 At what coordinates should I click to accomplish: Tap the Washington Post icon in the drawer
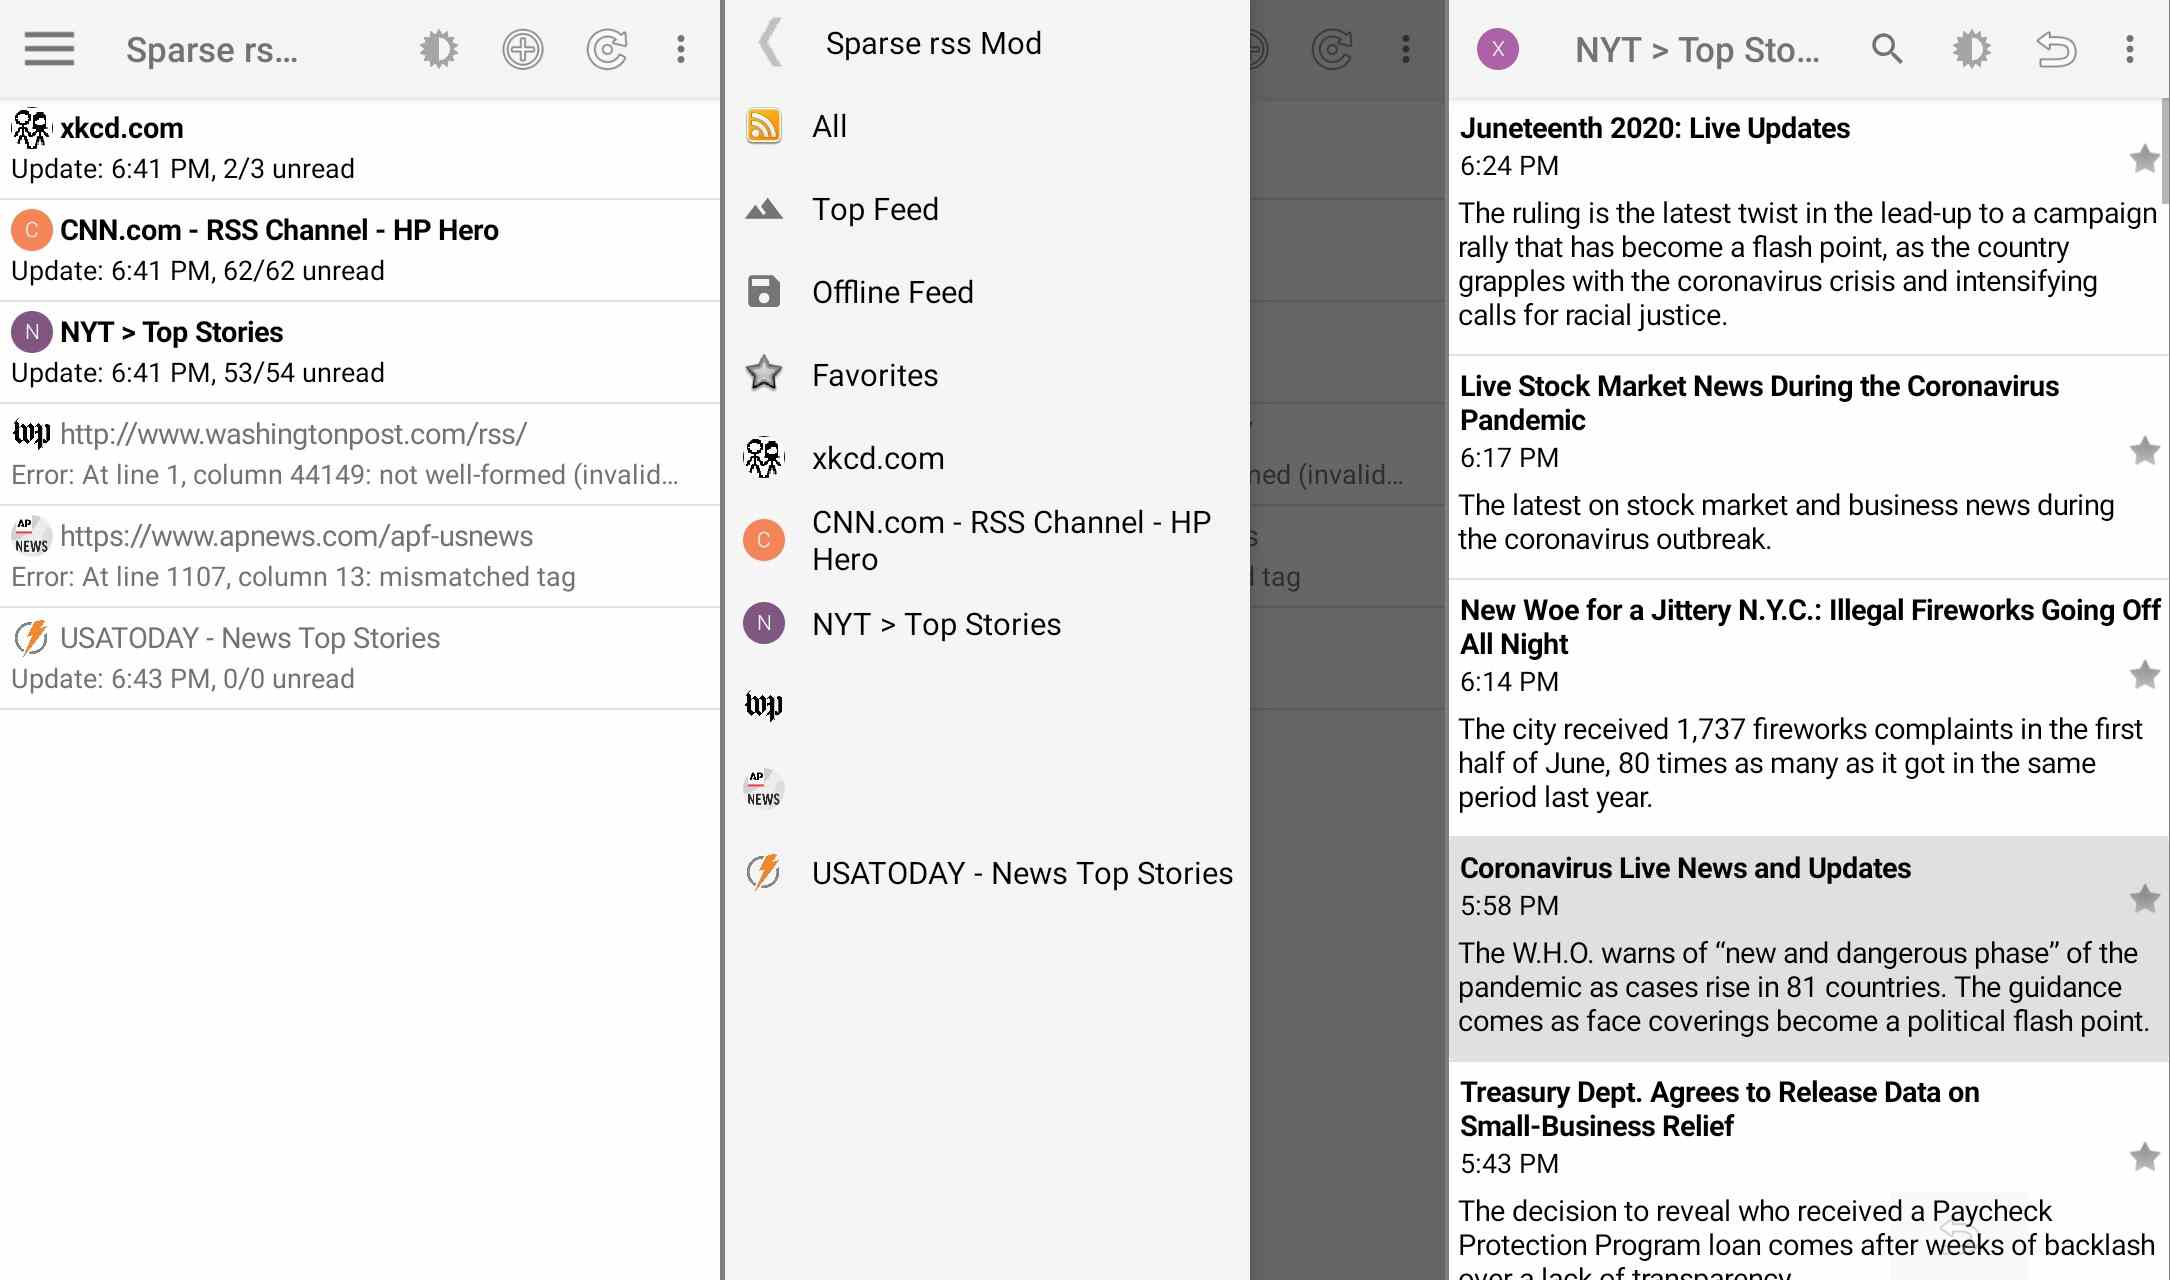coord(764,706)
